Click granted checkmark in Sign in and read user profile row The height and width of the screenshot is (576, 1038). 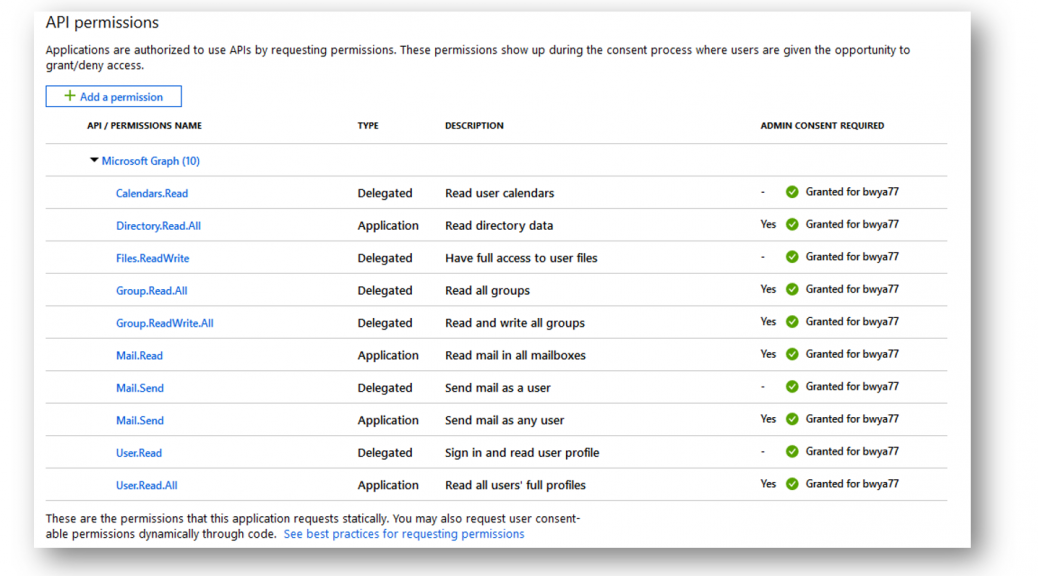[x=792, y=452]
